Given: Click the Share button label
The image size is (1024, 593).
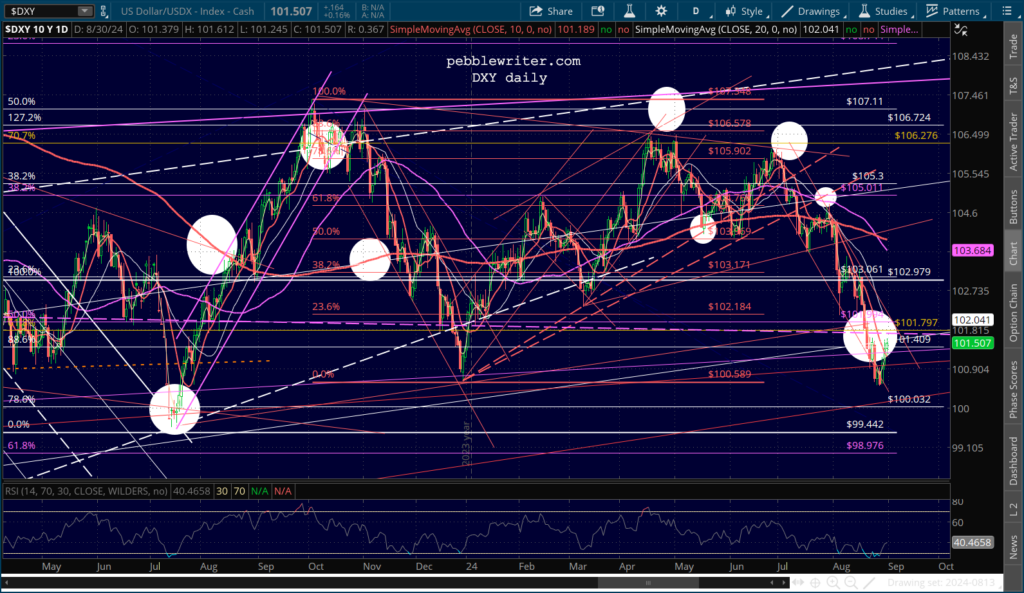Looking at the screenshot, I should pos(560,11).
